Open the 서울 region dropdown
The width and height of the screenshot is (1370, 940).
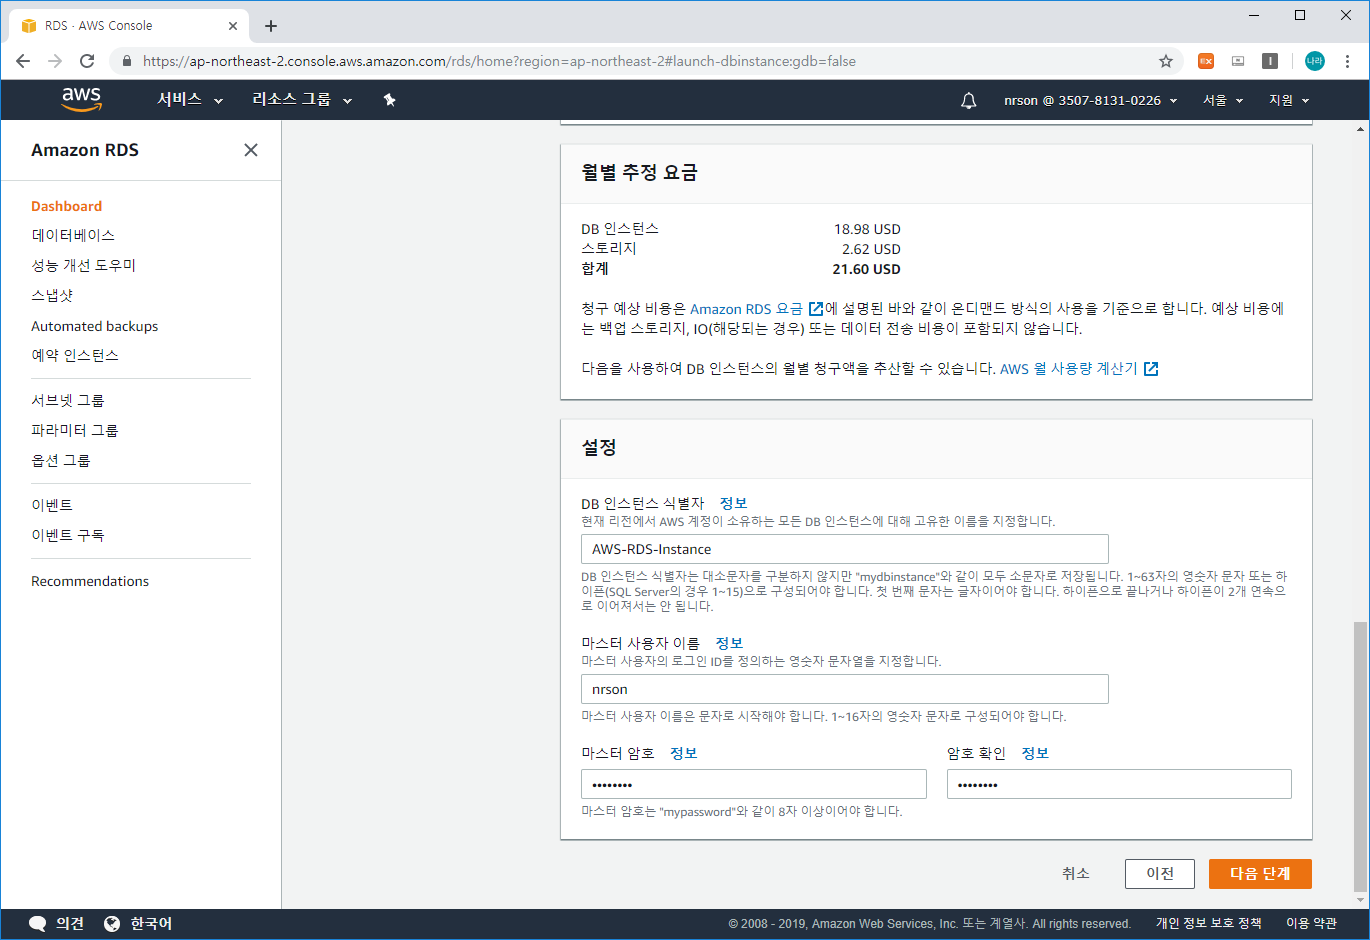click(x=1223, y=100)
